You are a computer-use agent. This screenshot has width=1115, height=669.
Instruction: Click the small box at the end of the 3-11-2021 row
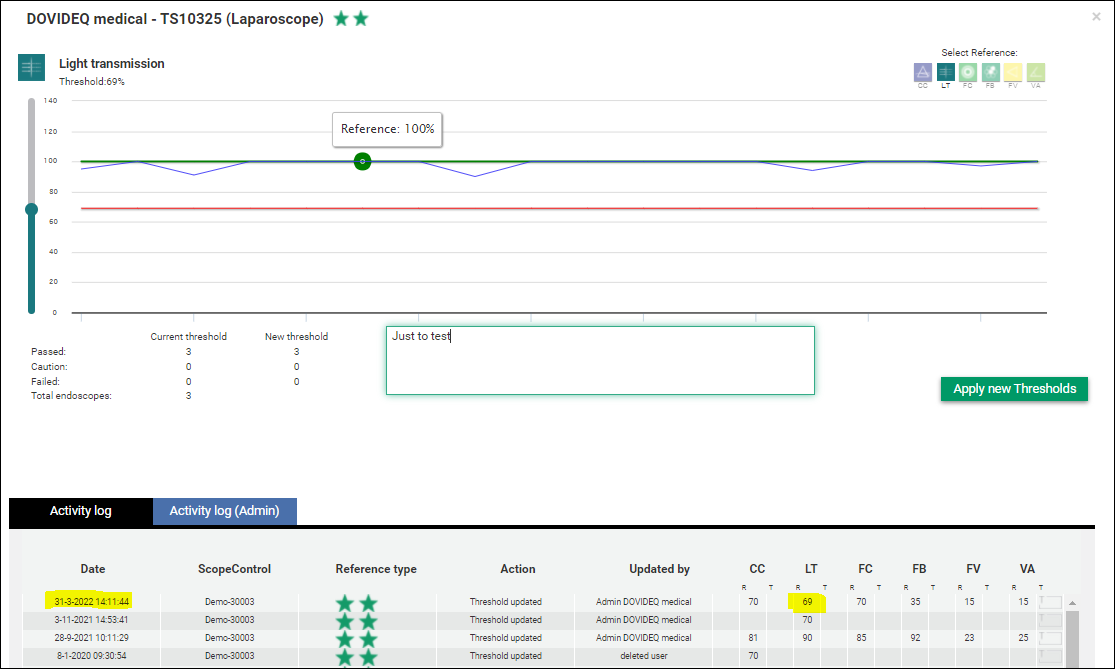(1050, 620)
